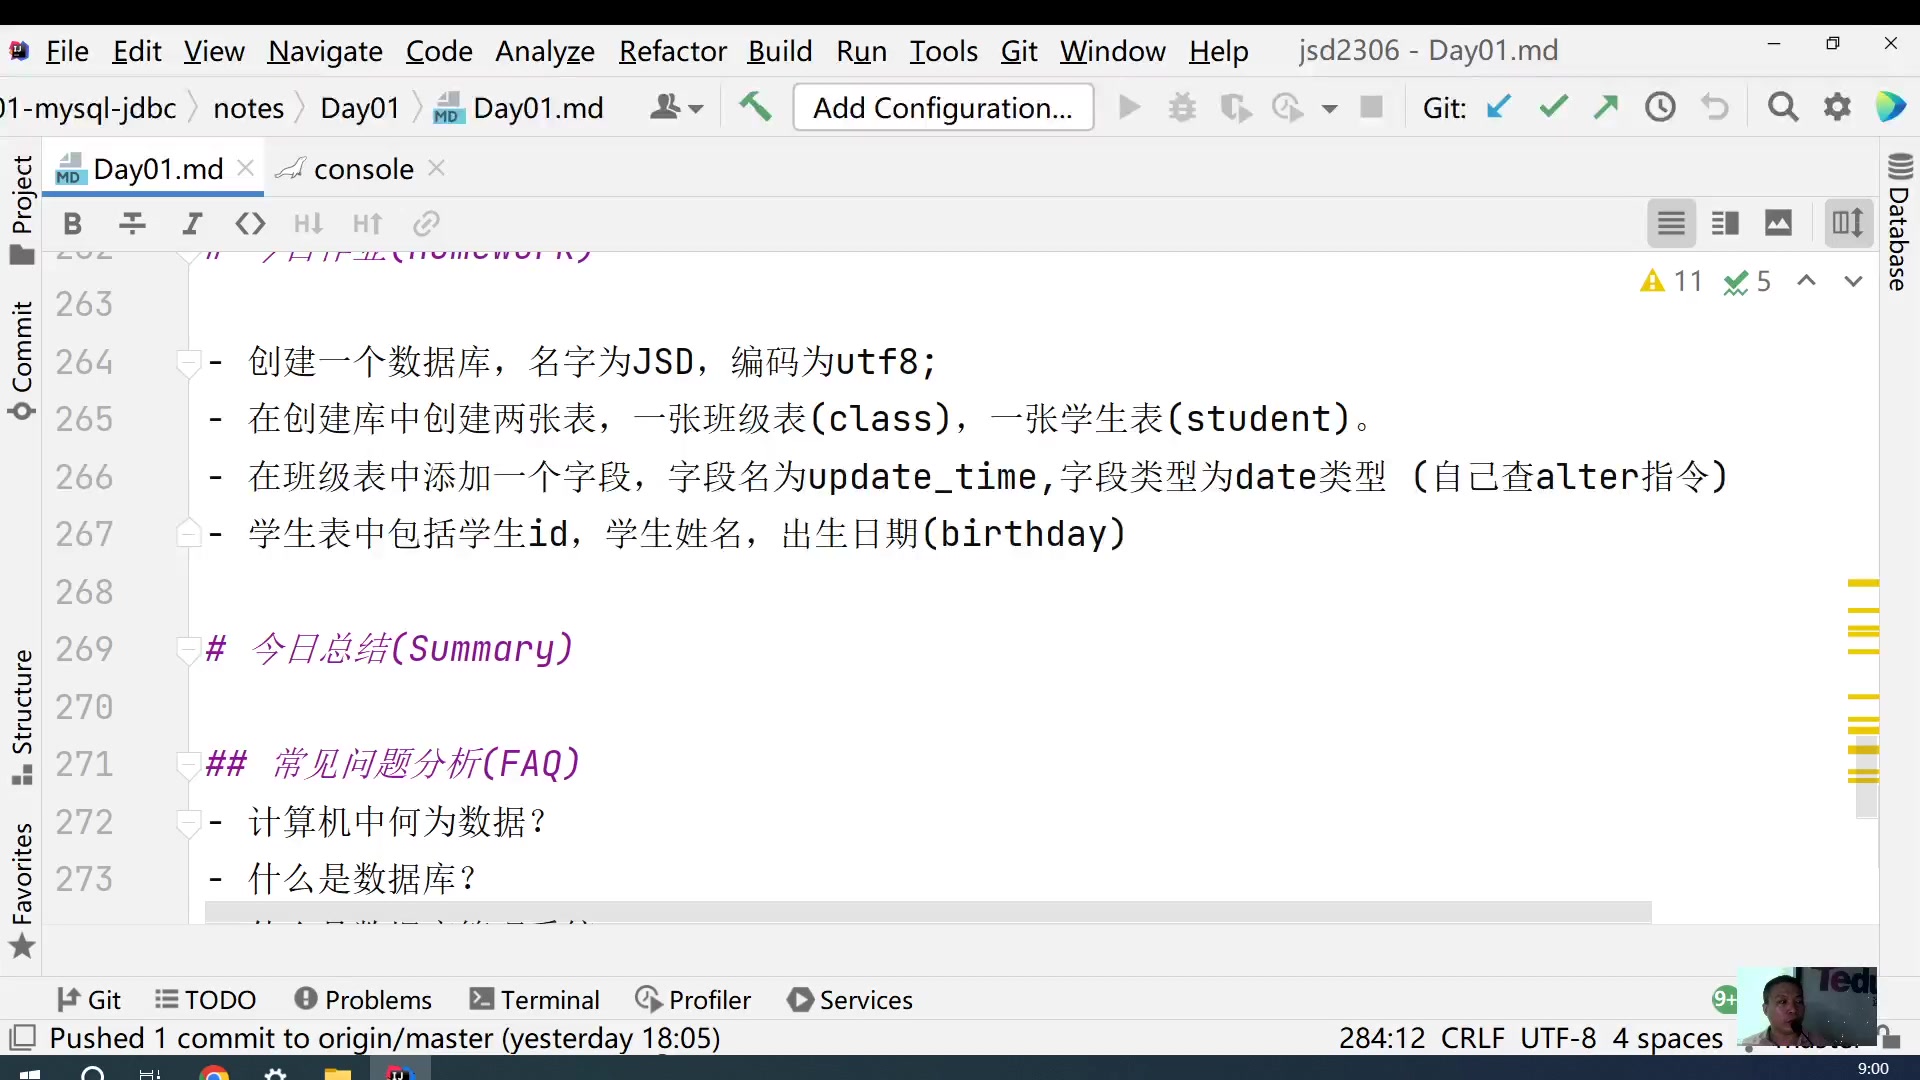Image resolution: width=1920 pixels, height=1080 pixels.
Task: Insert inline code formatting
Action: point(250,224)
